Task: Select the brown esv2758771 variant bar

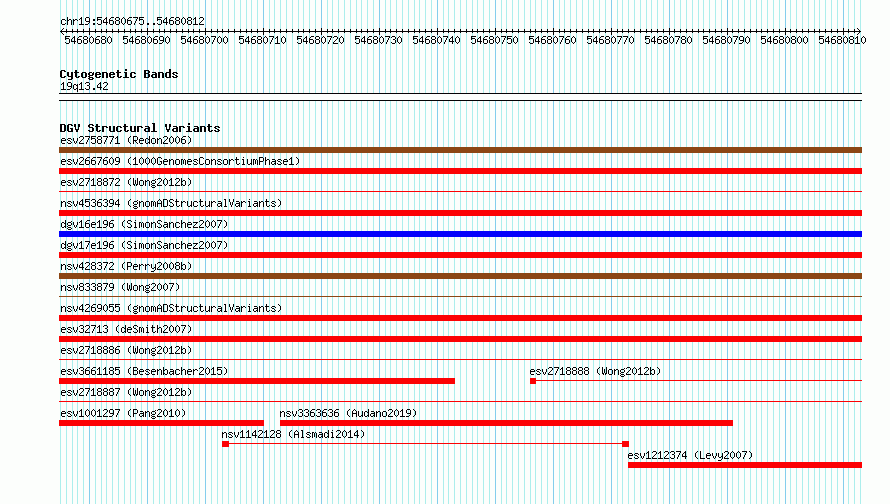Action: pos(460,150)
